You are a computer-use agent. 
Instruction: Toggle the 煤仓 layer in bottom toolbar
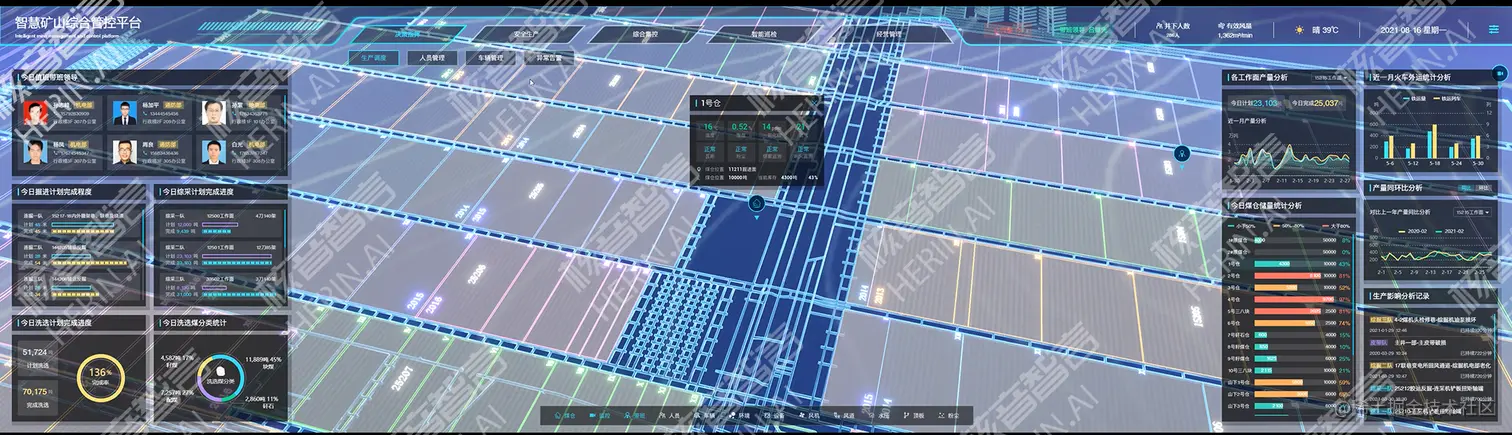564,415
